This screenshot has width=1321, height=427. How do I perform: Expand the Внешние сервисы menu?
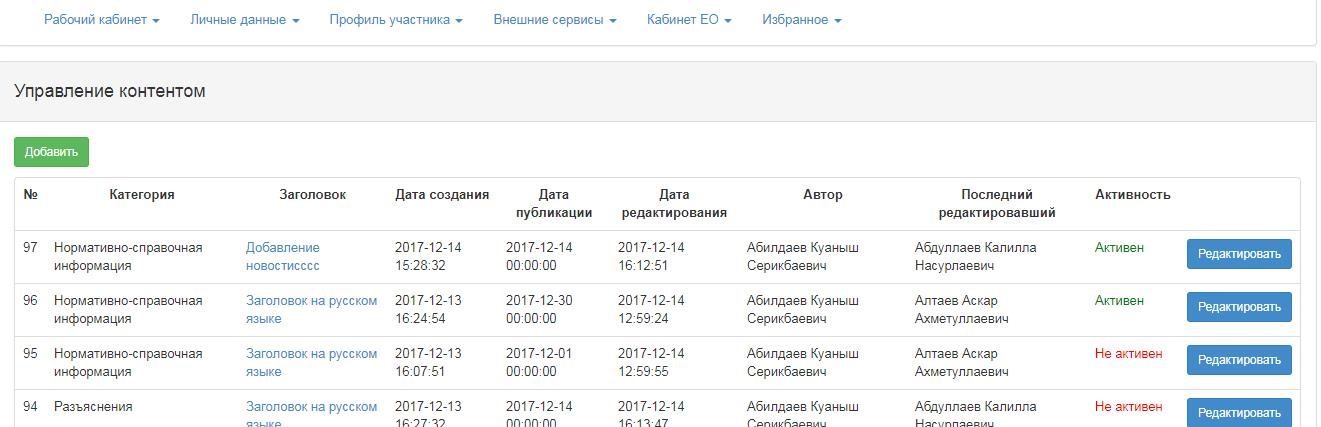554,20
